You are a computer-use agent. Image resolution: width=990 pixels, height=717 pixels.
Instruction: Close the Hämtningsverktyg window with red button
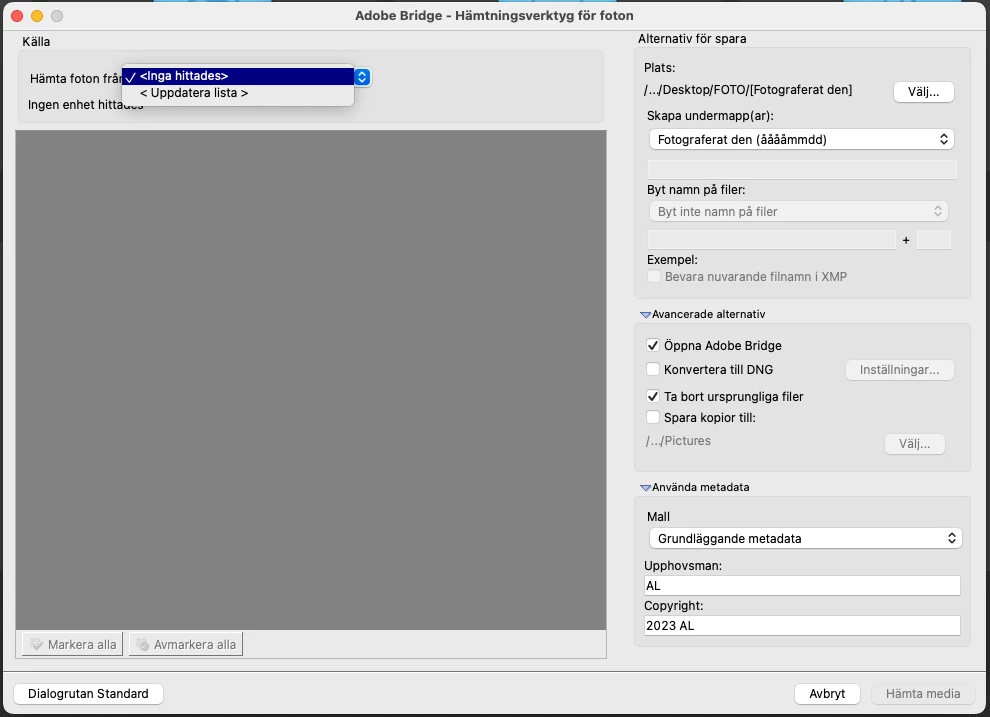pyautogui.click(x=17, y=16)
